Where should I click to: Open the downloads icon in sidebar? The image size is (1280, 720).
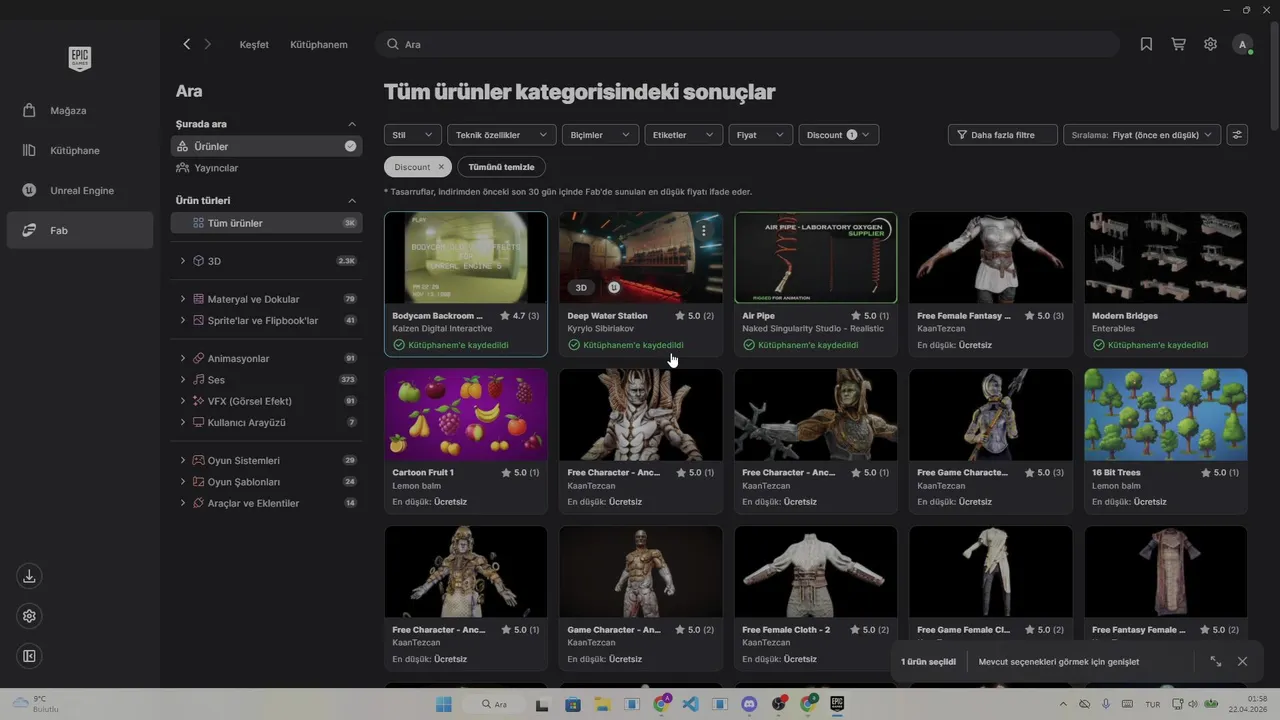pyautogui.click(x=29, y=576)
